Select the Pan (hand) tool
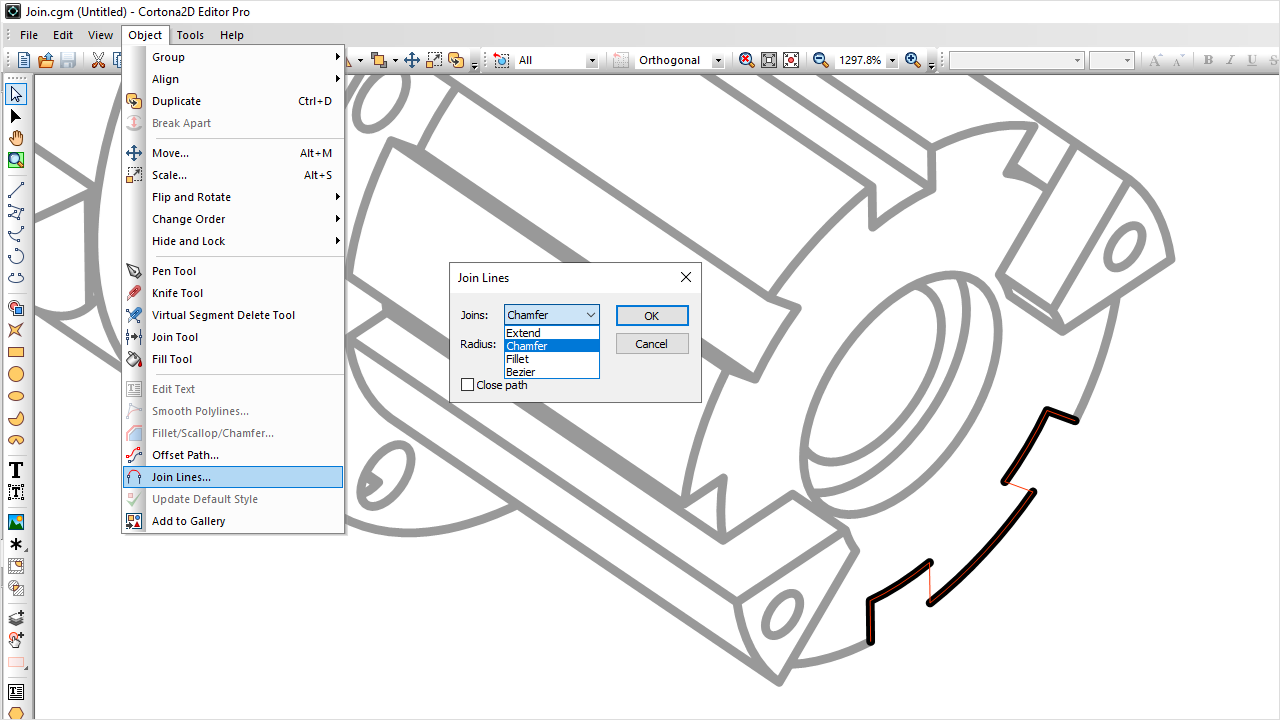1280x720 pixels. point(16,137)
